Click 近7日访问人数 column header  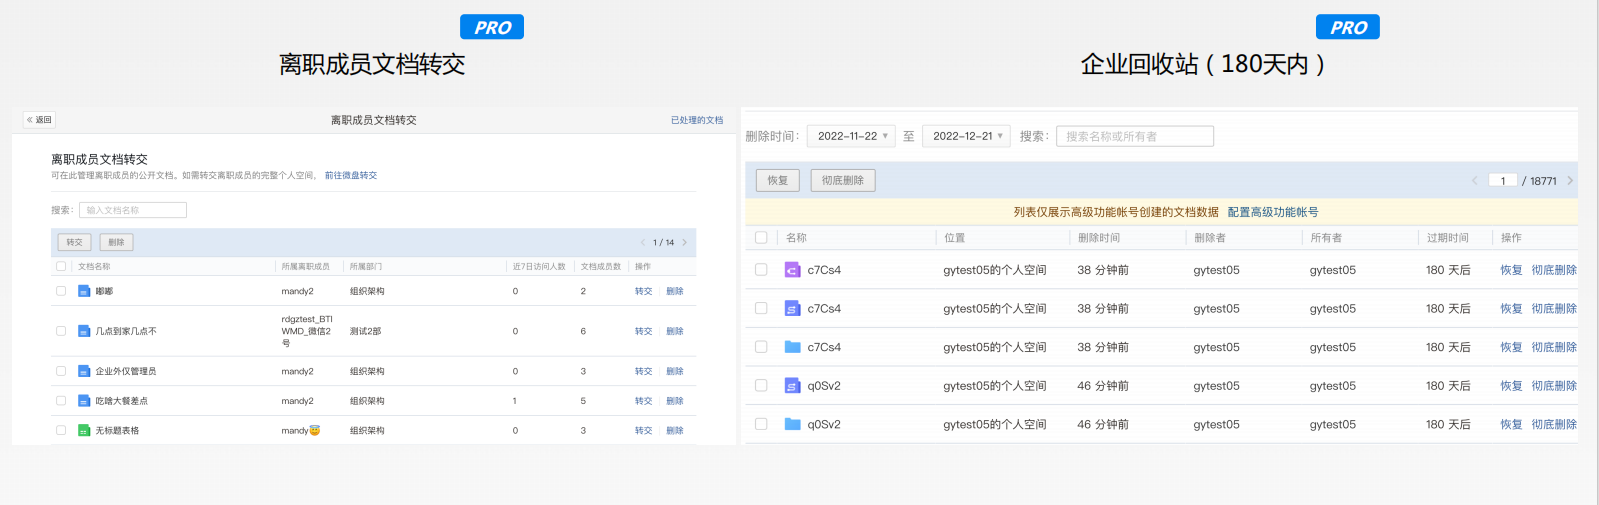539,266
